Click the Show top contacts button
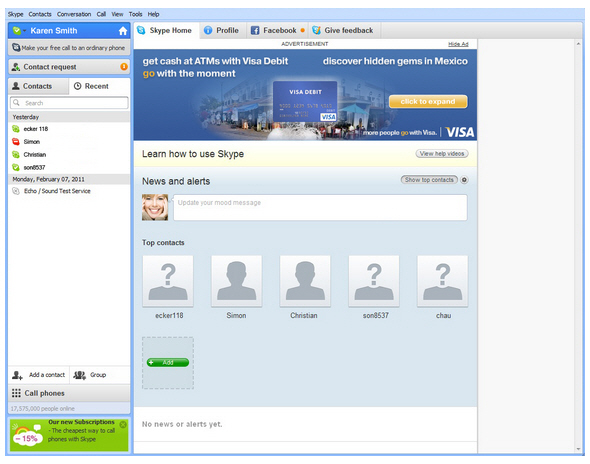The width and height of the screenshot is (590, 464). pyautogui.click(x=429, y=180)
